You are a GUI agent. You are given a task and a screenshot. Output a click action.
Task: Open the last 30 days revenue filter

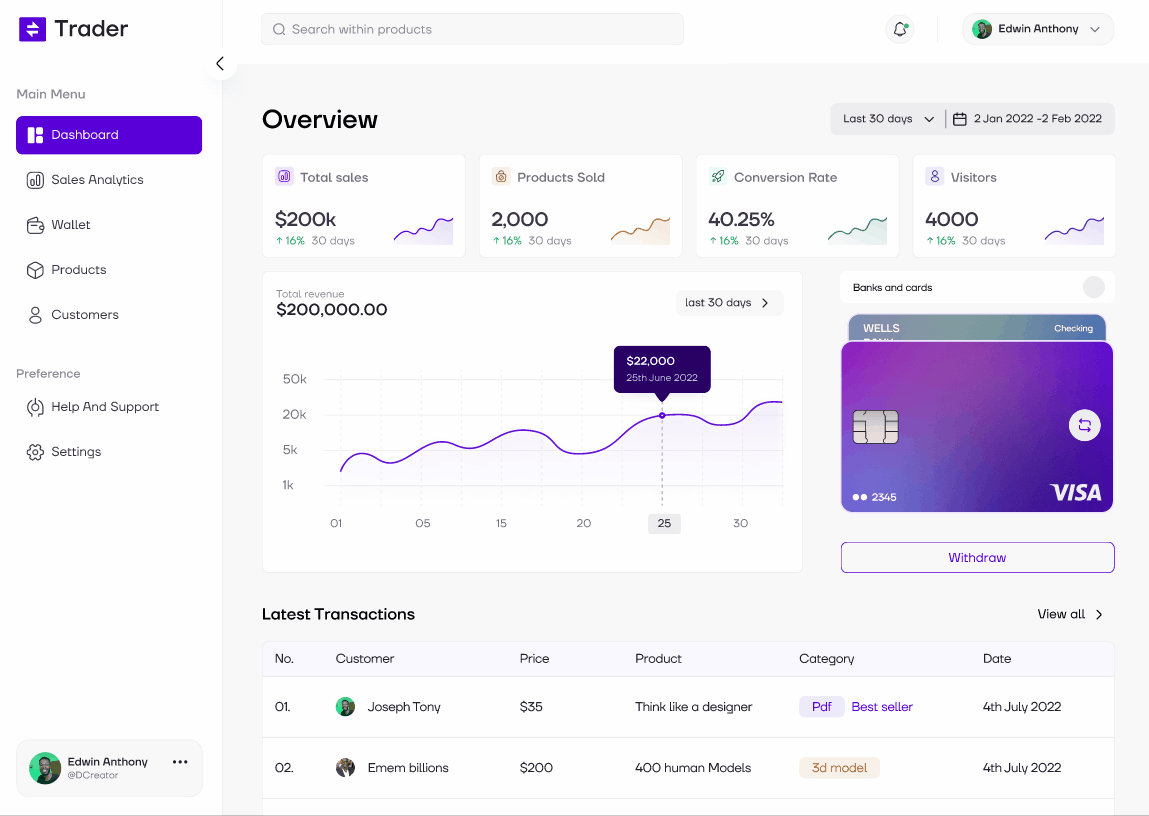(x=729, y=302)
